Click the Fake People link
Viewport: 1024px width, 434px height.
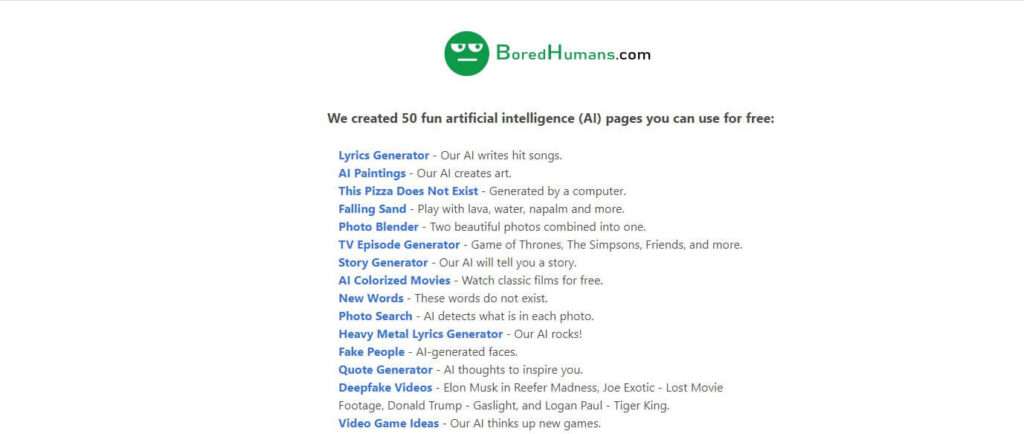coord(372,352)
